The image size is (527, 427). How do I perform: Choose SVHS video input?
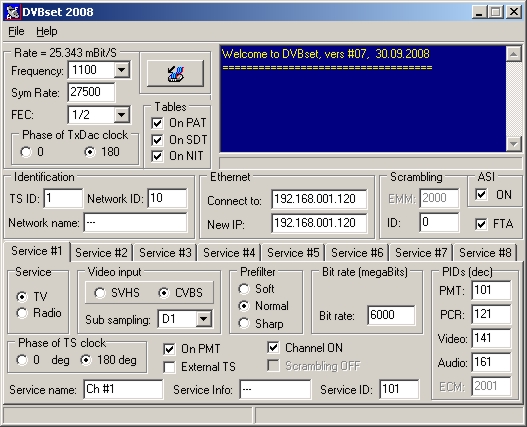(100, 293)
